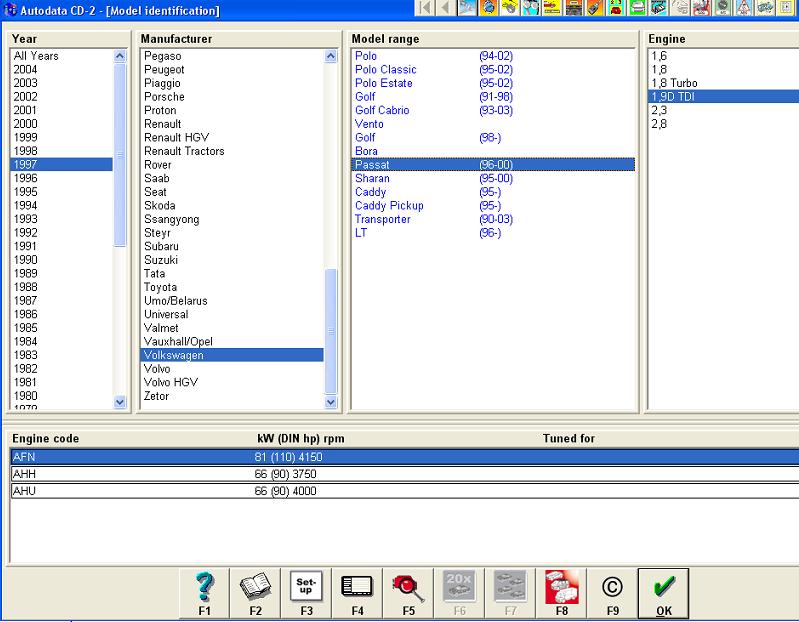This screenshot has width=799, height=622.
Task: Click the Manufacturer list scroll-up arrow
Action: (331, 56)
